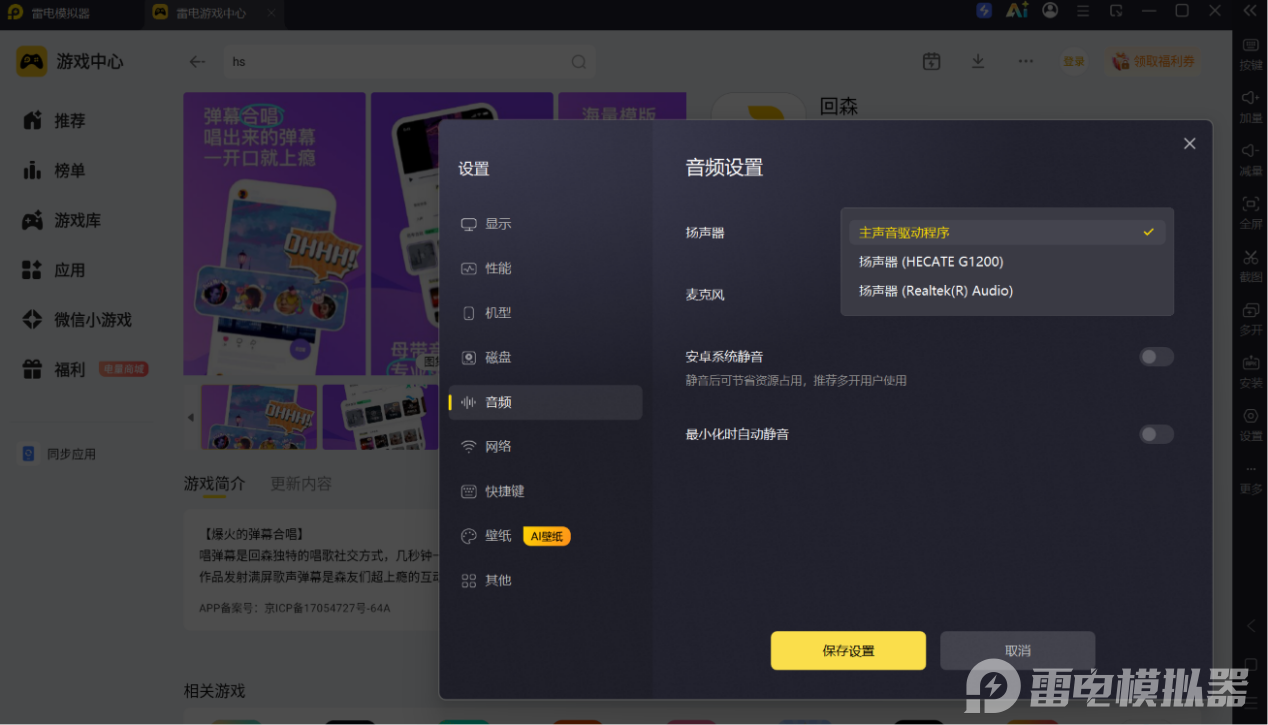Viewport: 1268px width, 725px height.
Task: Click the back arrow beside search box
Action: coord(197,61)
